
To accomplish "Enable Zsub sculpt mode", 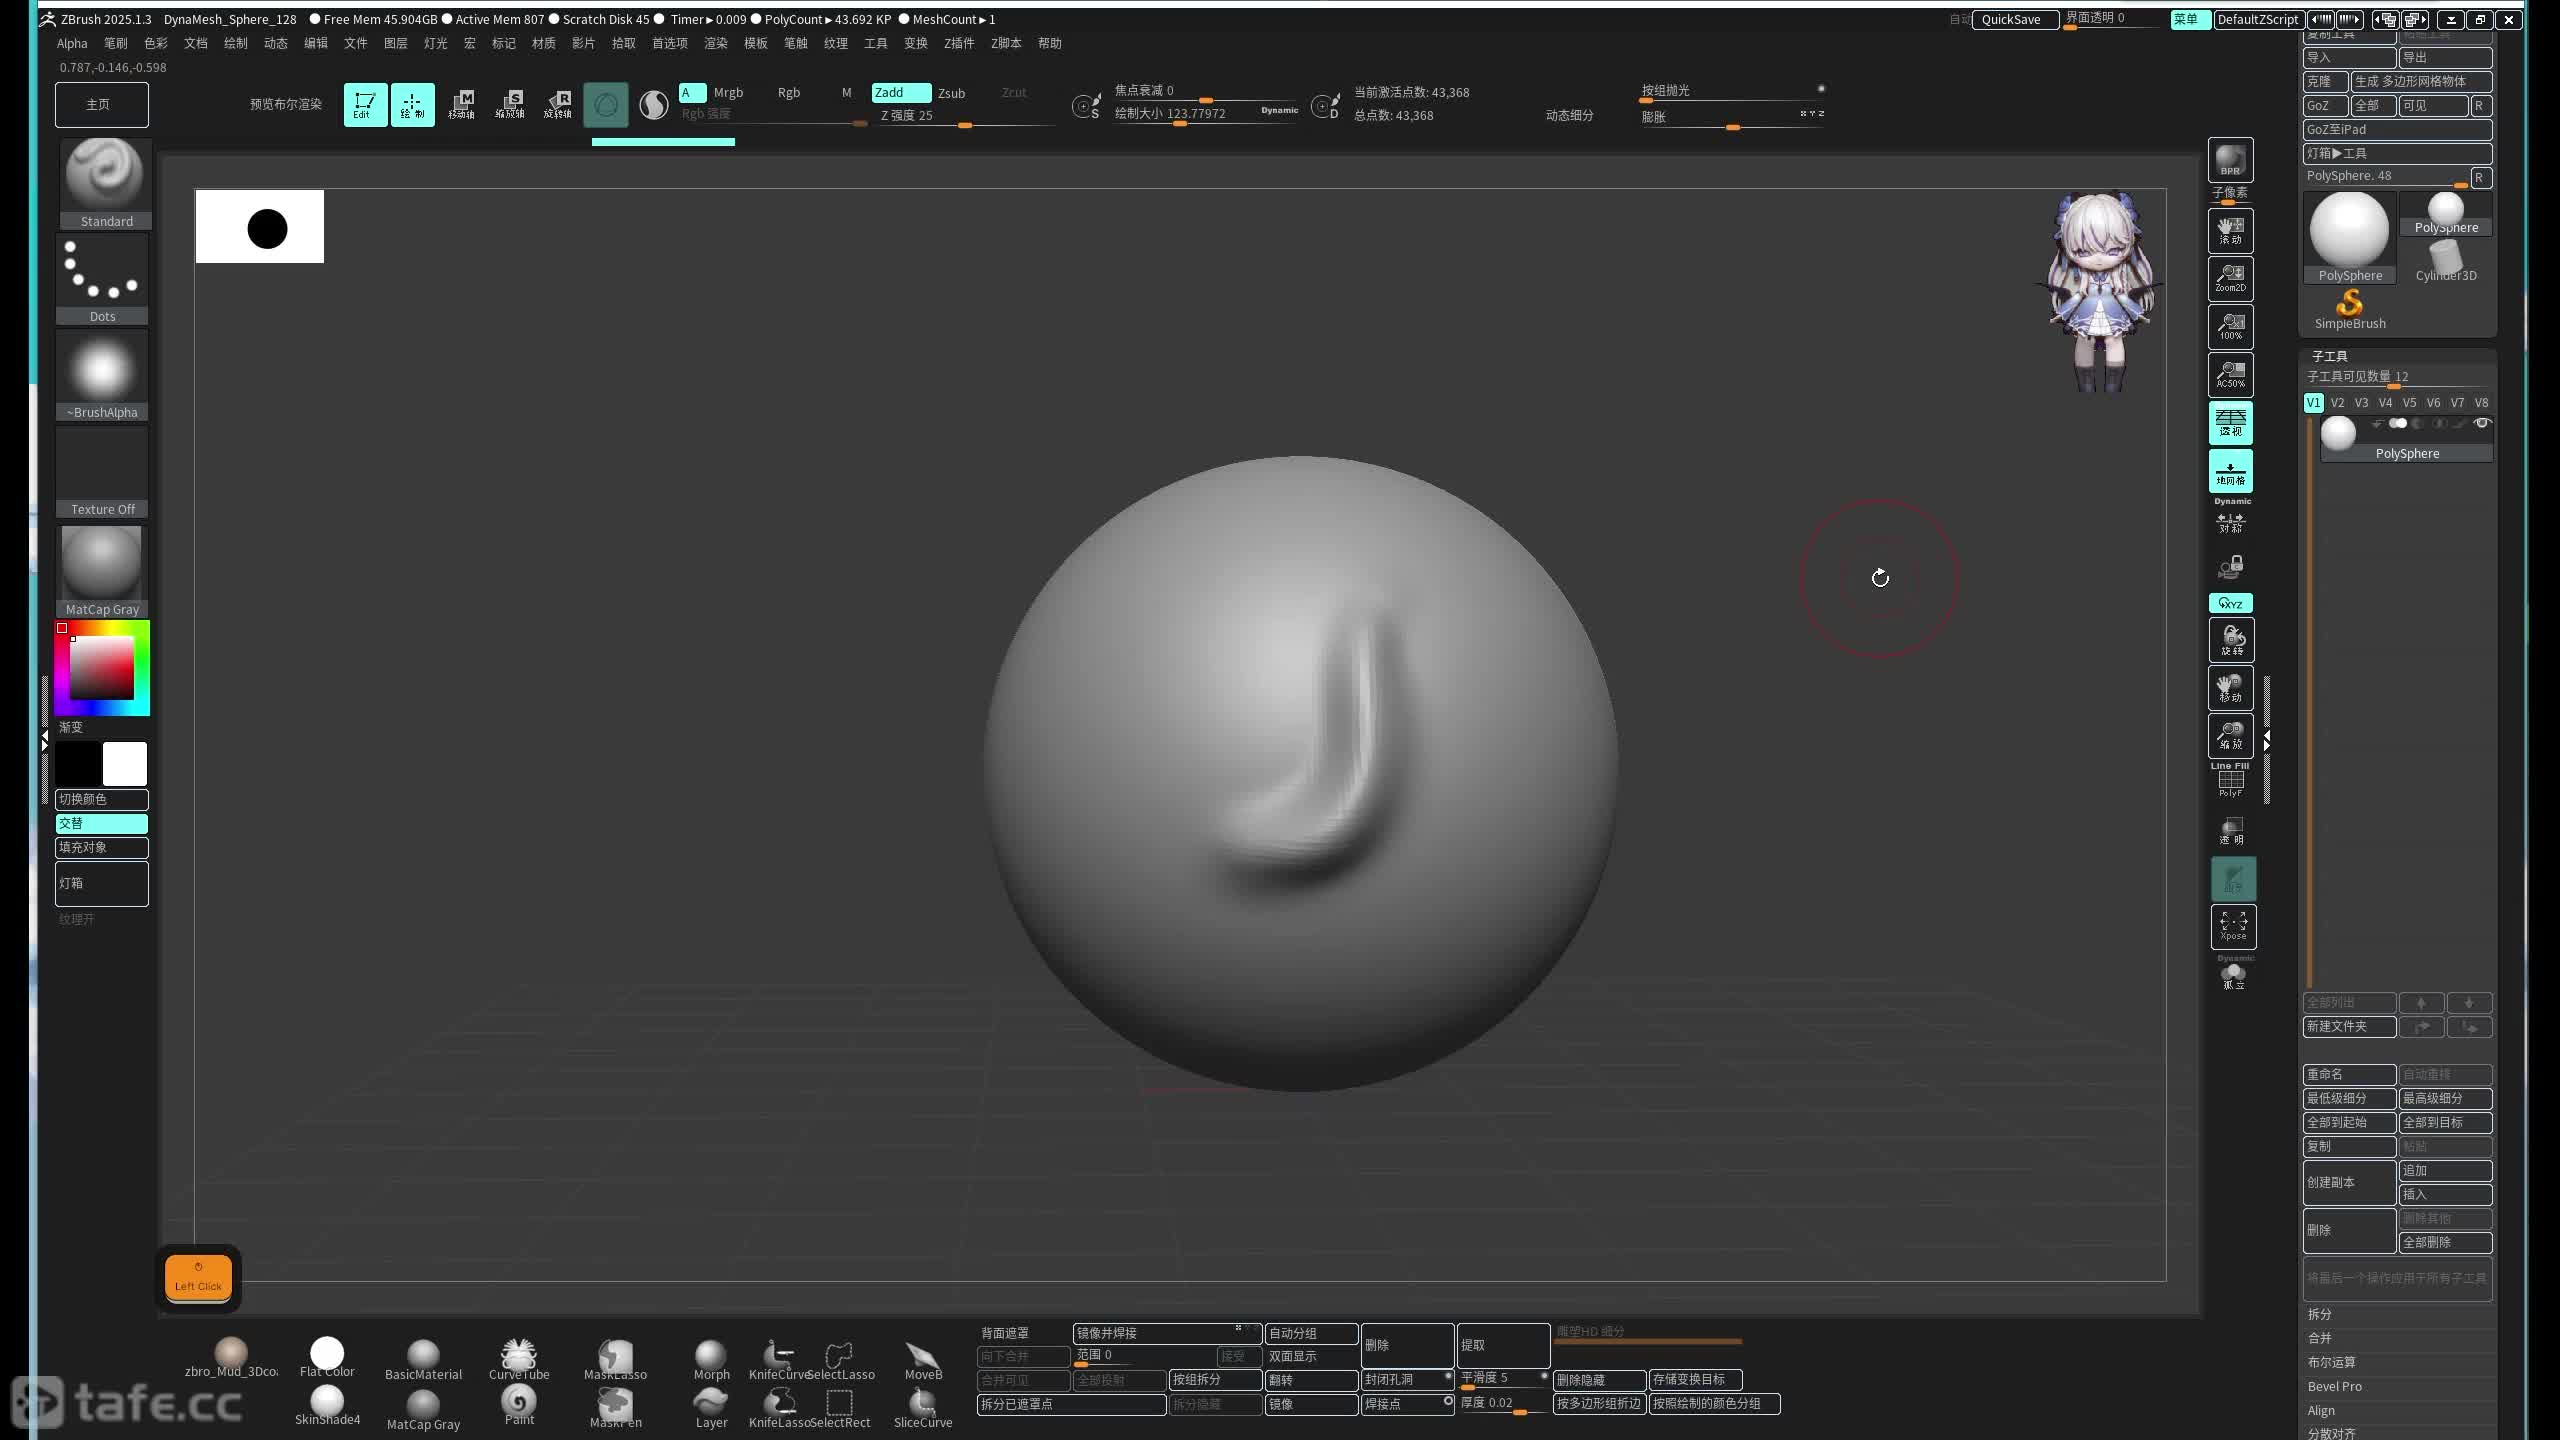I will point(951,93).
